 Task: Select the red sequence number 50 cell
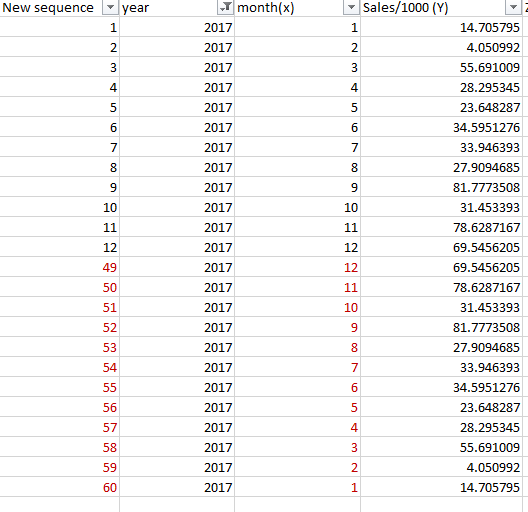point(60,287)
